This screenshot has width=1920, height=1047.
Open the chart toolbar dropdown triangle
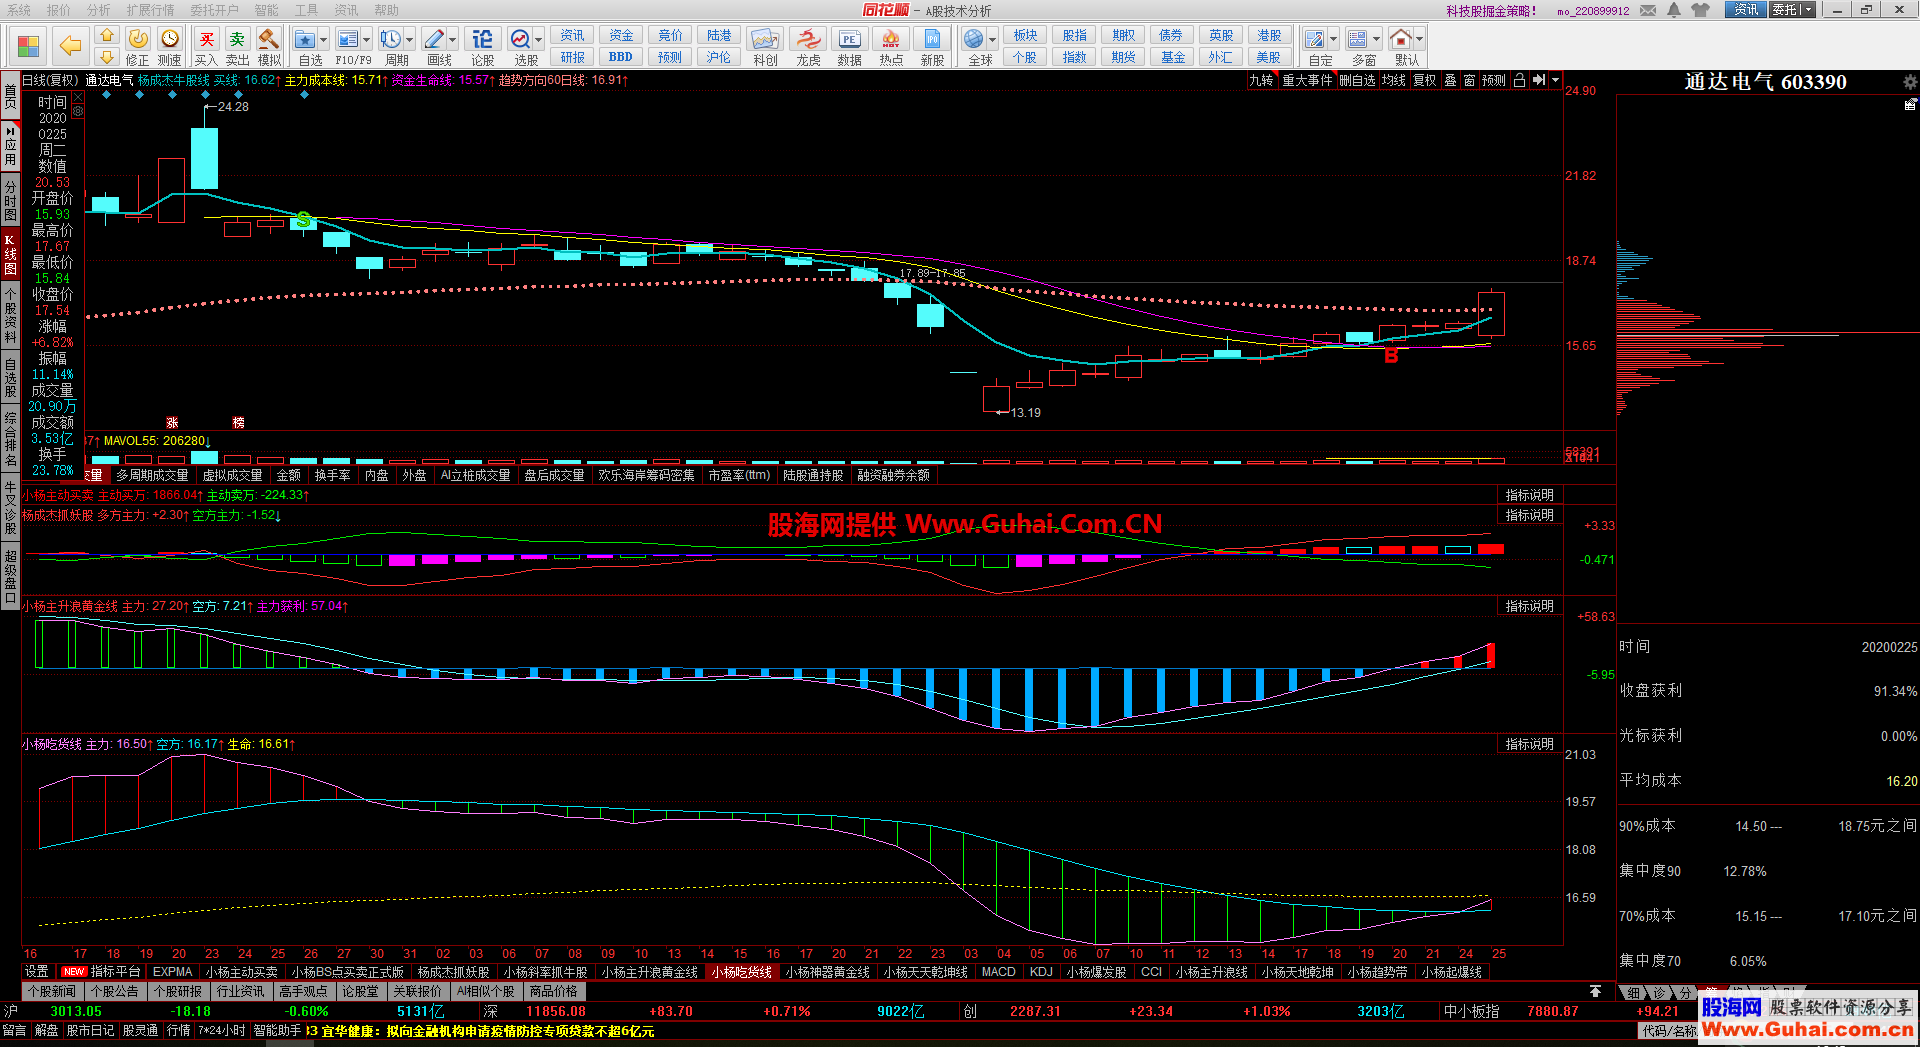tap(1555, 81)
